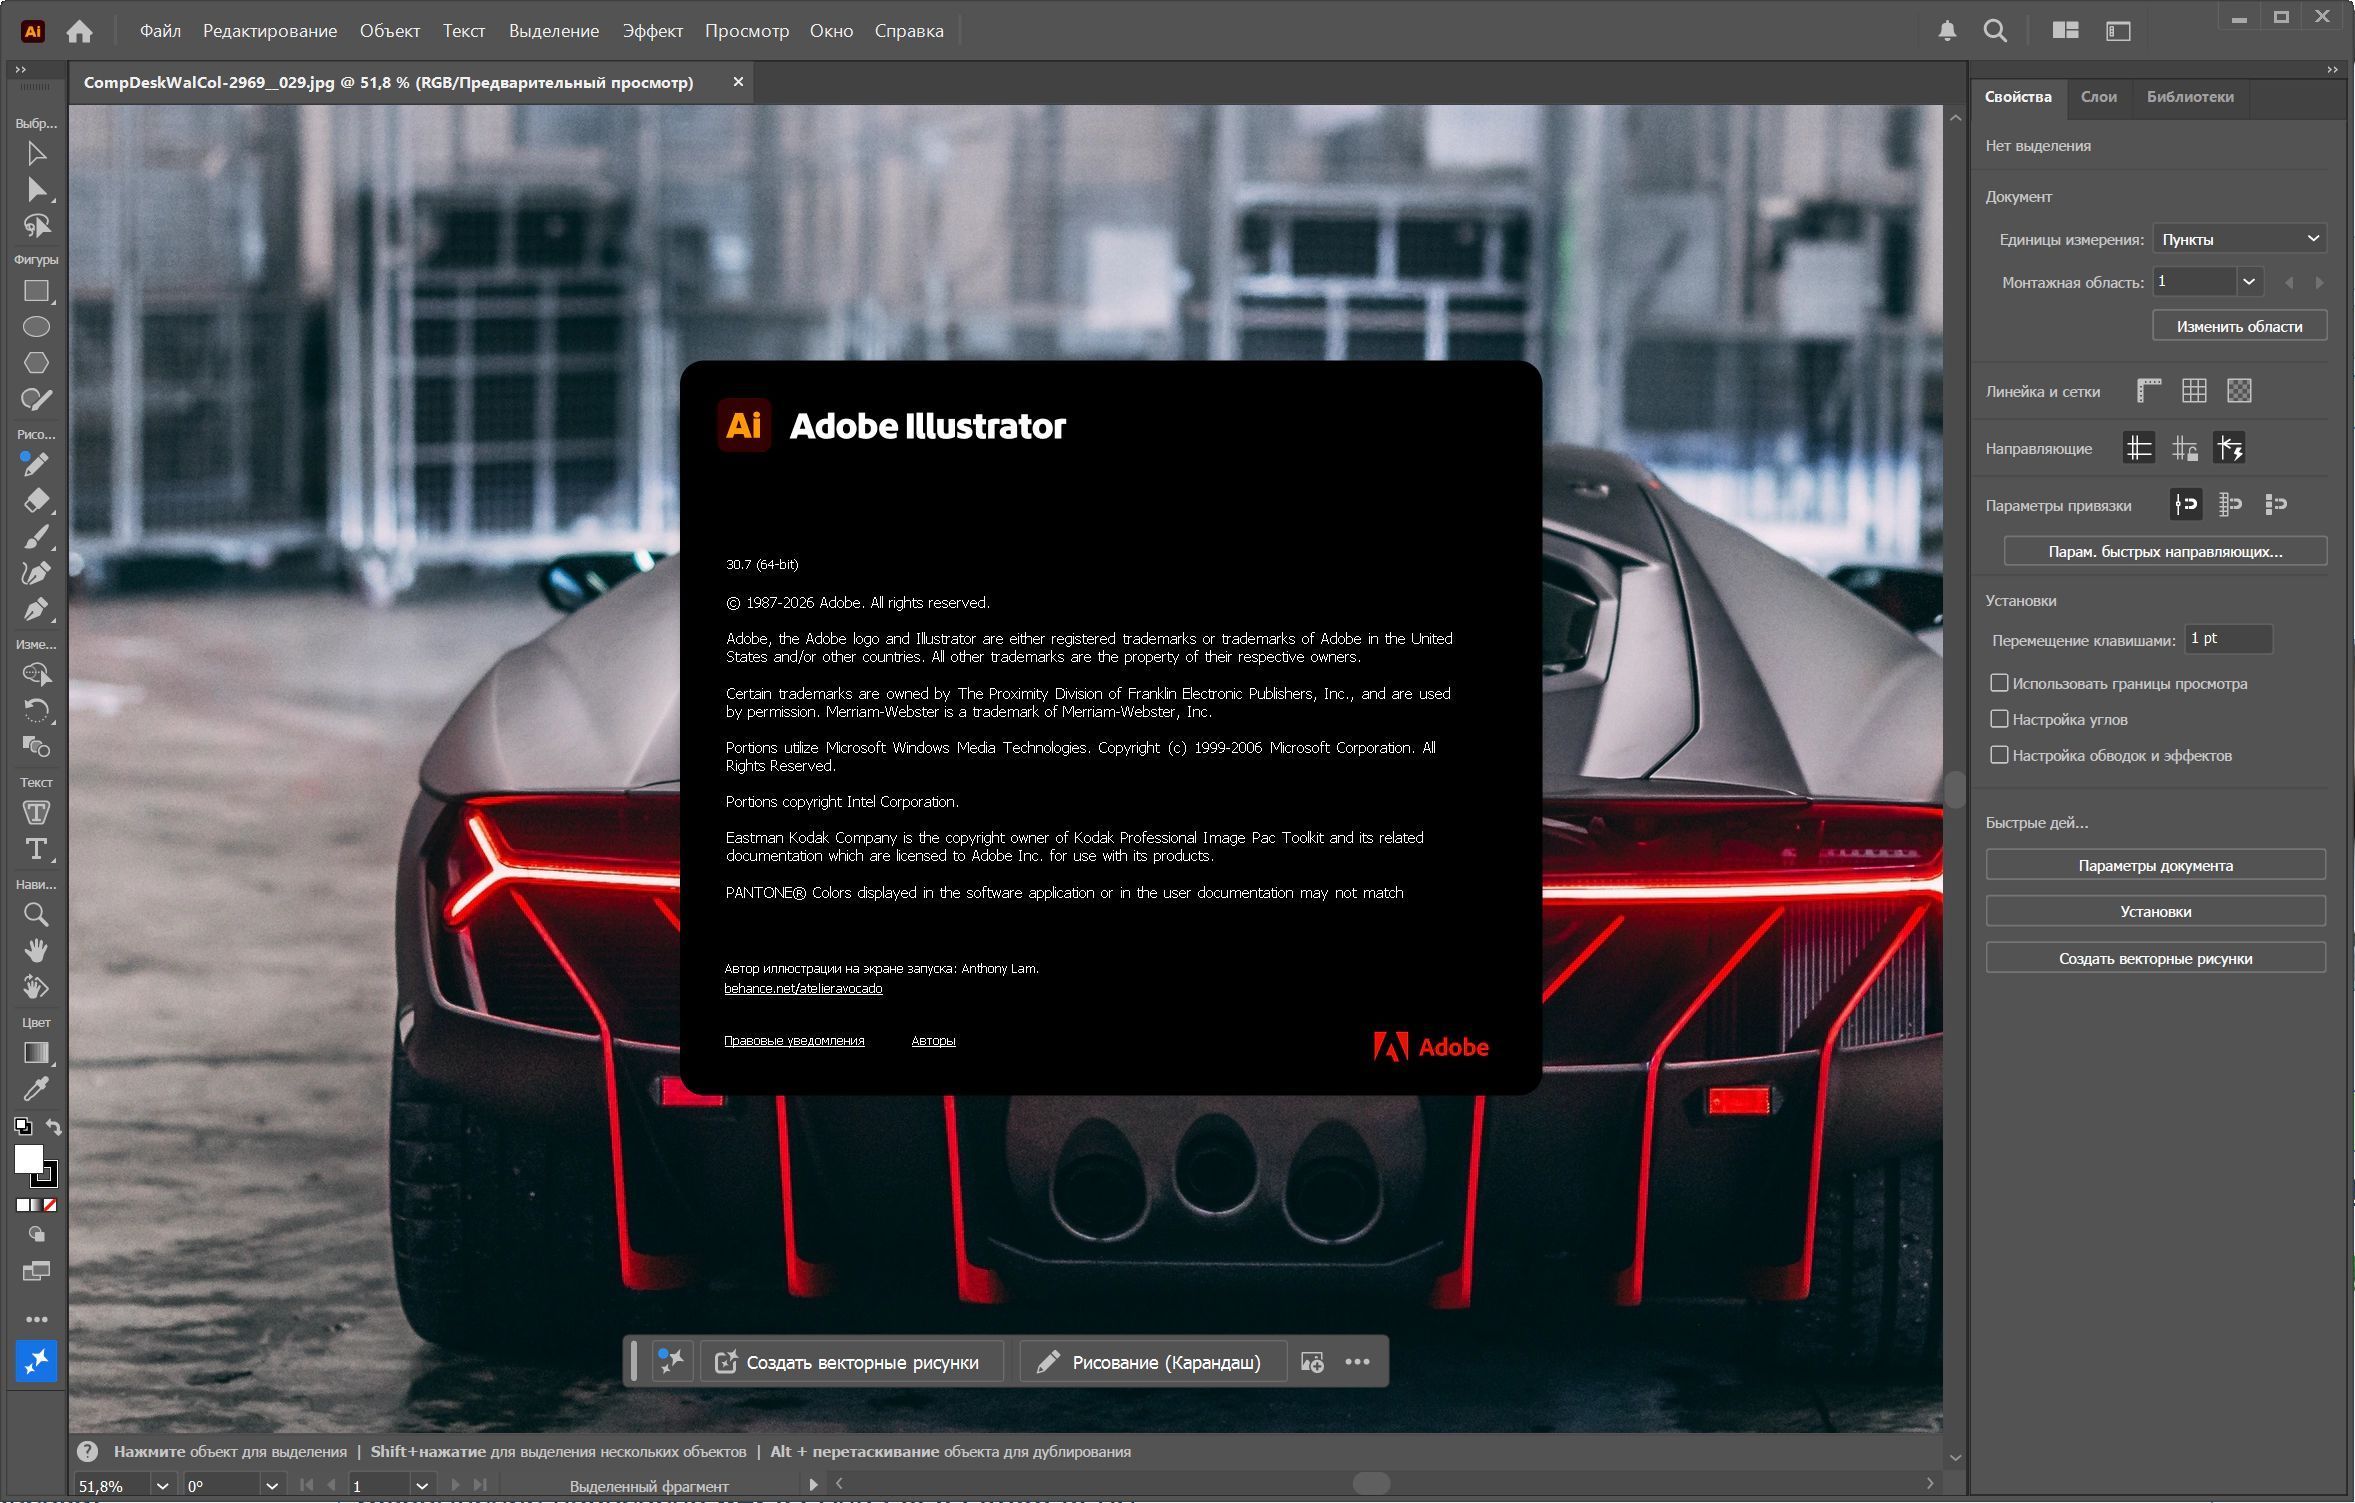The width and height of the screenshot is (2355, 1503).
Task: Select the Selection tool arrow
Action: (36, 153)
